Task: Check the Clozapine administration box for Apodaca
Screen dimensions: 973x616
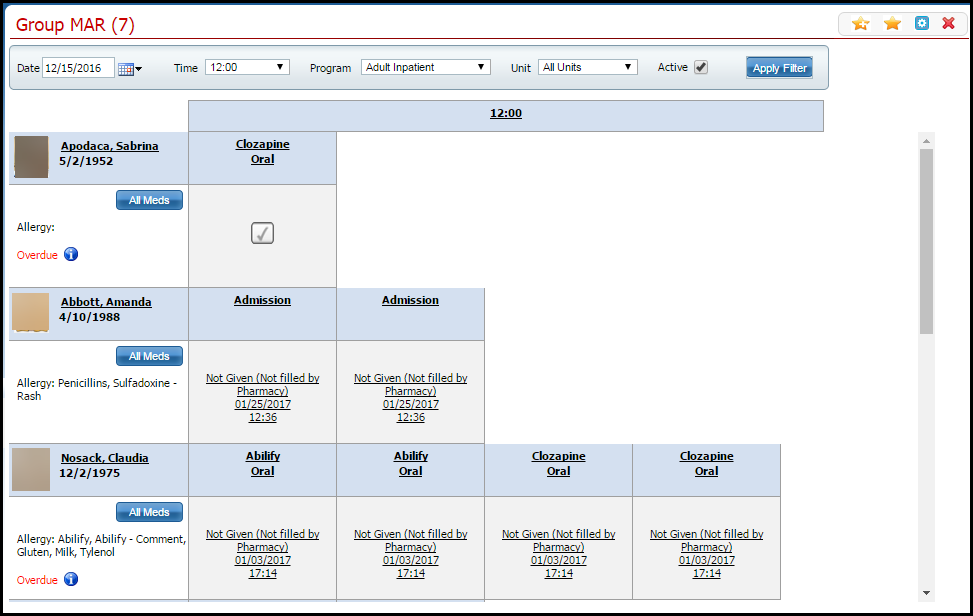Action: [262, 232]
